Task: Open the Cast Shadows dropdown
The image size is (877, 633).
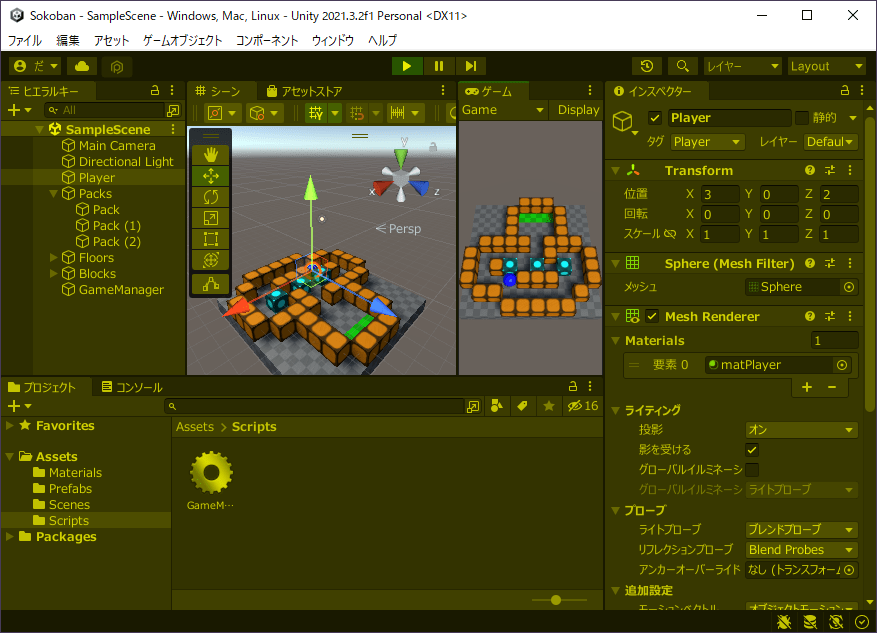Action: tap(801, 430)
